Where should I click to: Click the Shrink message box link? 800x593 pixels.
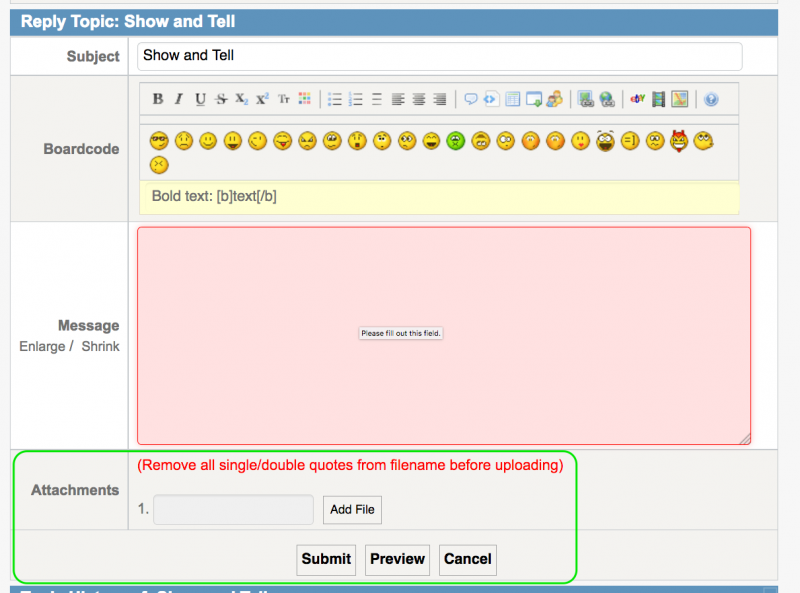[100, 346]
